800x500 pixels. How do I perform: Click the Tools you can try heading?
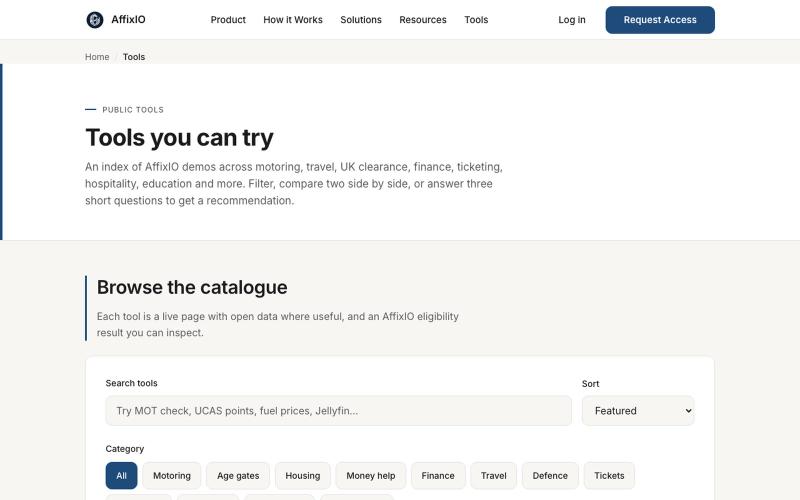(179, 138)
